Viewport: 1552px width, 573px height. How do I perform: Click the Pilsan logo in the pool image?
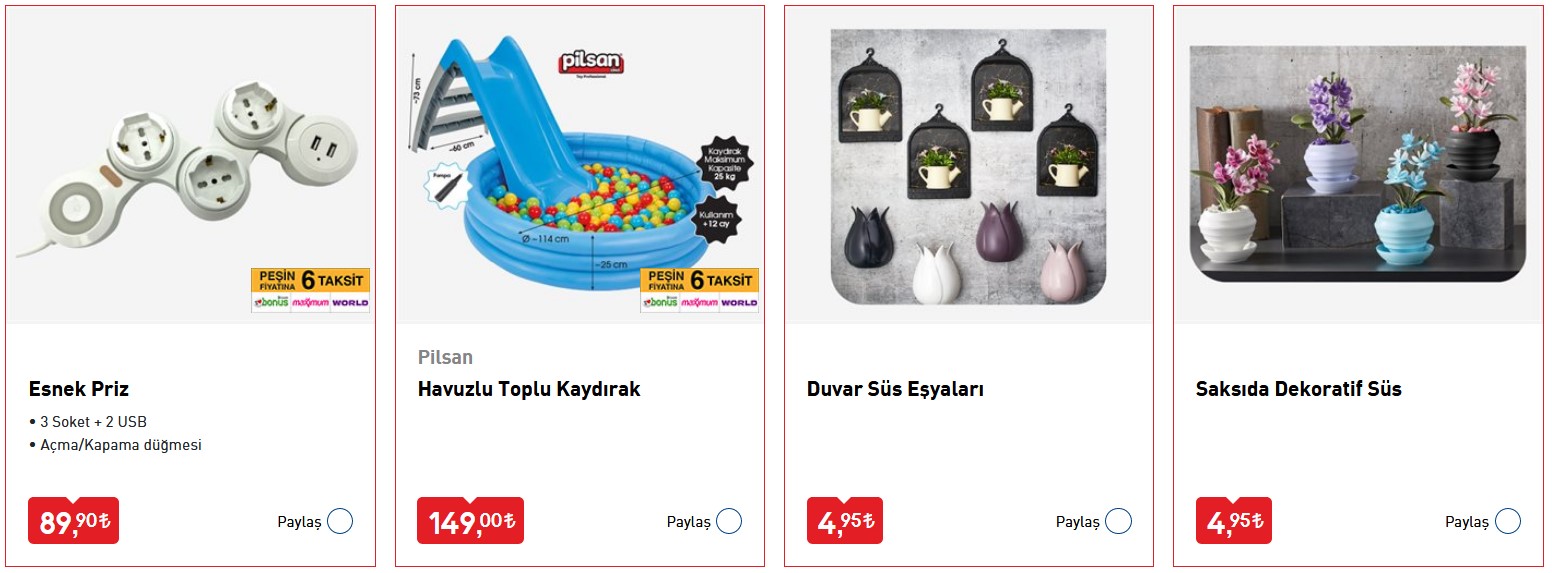click(592, 63)
